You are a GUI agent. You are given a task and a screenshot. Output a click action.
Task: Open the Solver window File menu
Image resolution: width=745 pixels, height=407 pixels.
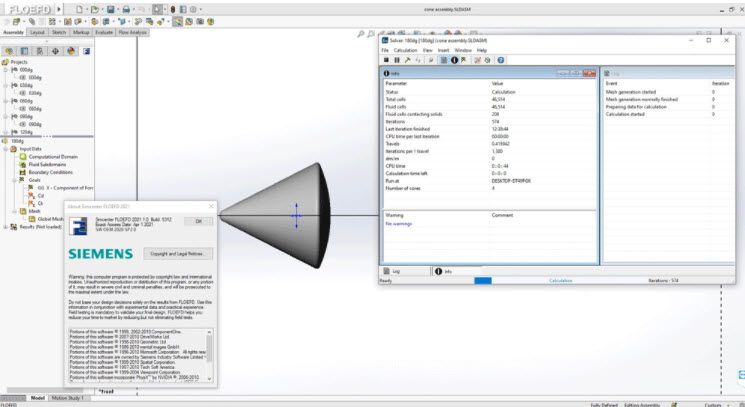pyautogui.click(x=385, y=50)
